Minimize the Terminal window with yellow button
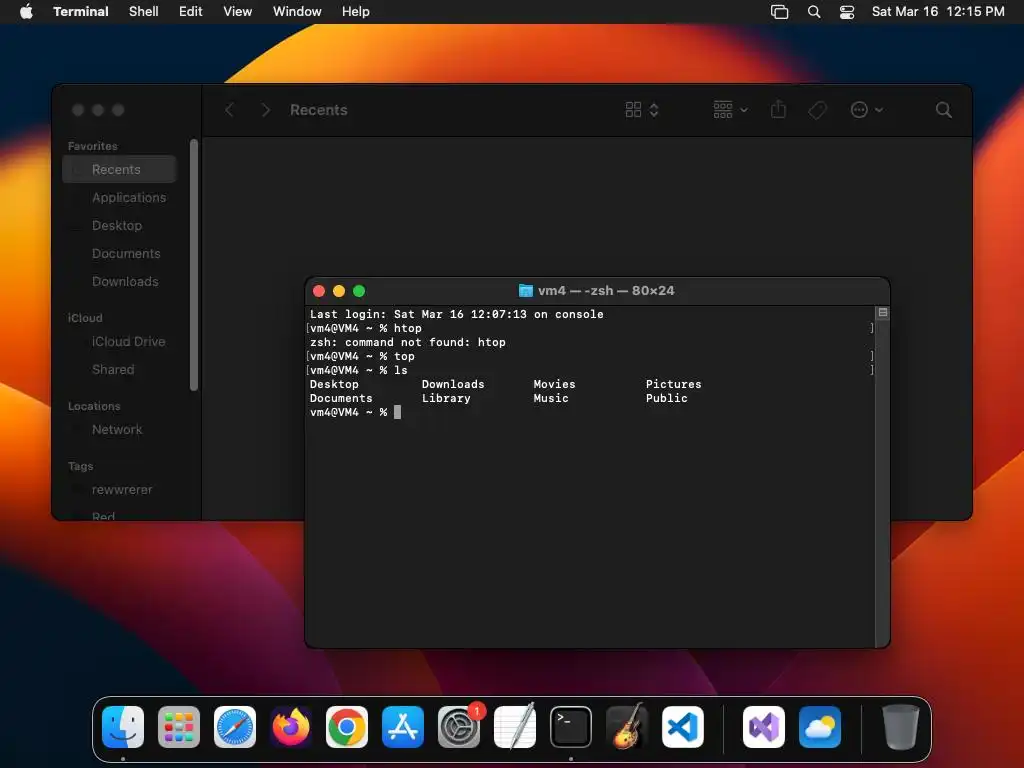The width and height of the screenshot is (1024, 768). (339, 291)
